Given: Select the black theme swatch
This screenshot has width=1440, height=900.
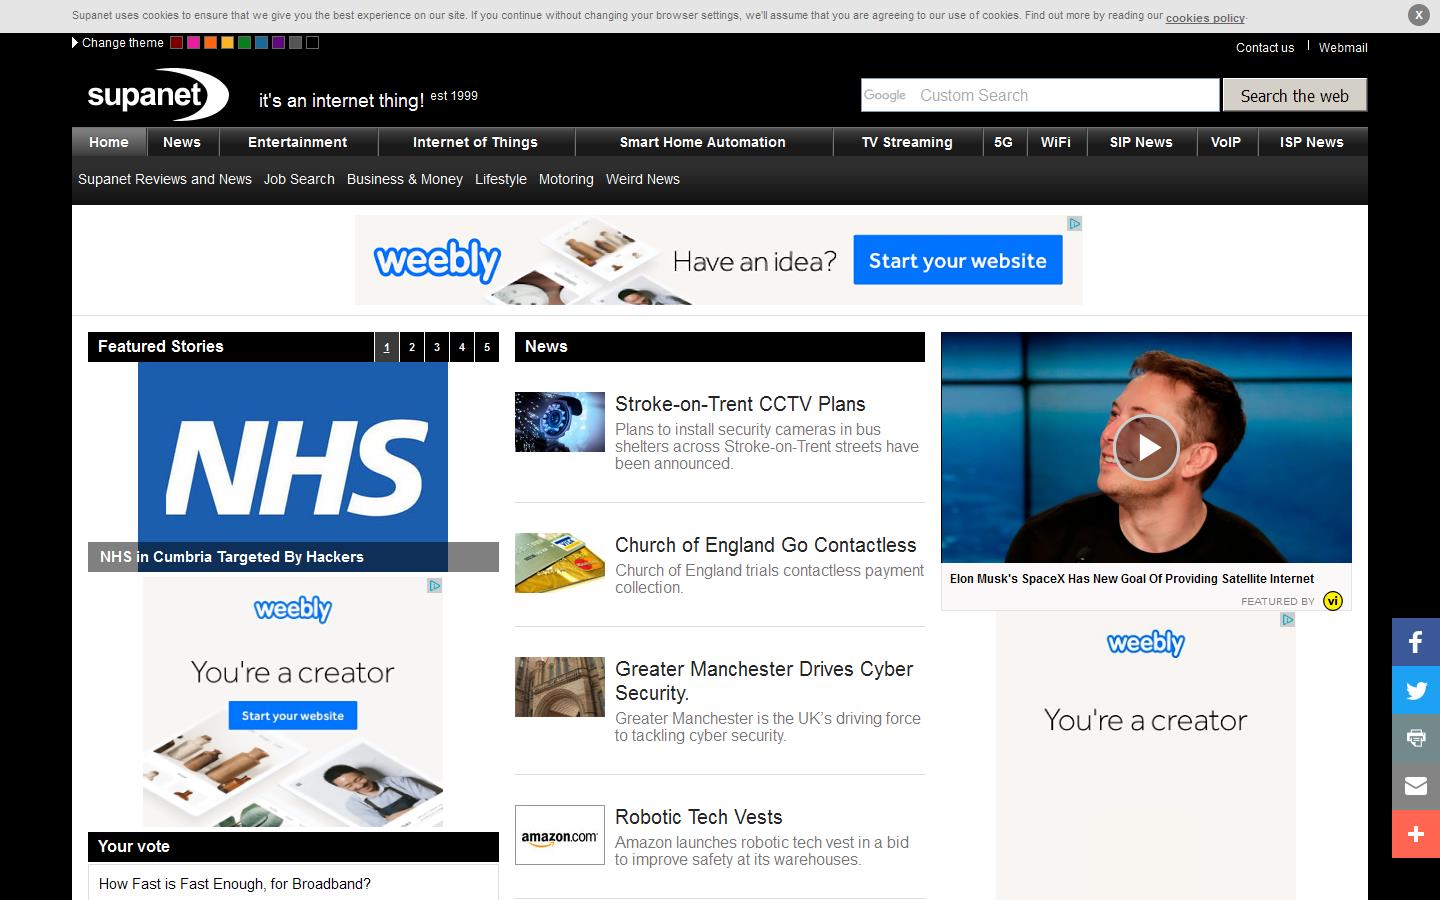Looking at the screenshot, I should point(312,43).
